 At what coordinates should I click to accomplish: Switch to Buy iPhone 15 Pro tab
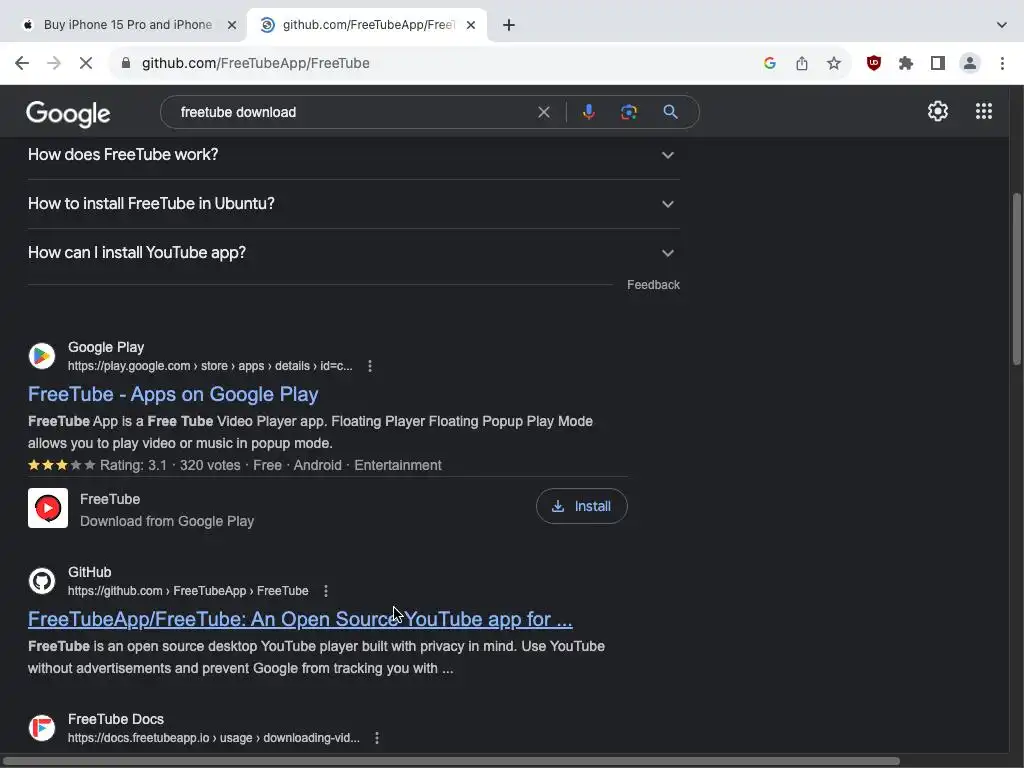coord(127,25)
